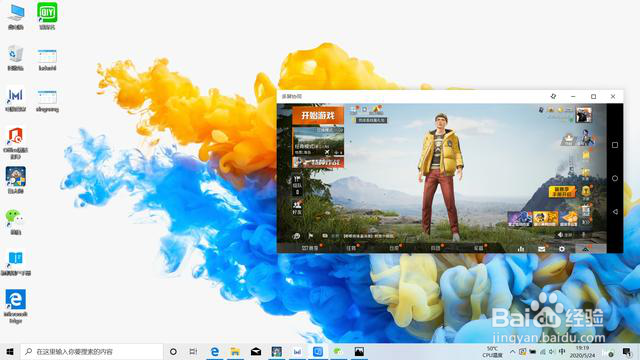This screenshot has width=640, height=360.
Task: Open the purple event thumbnail
Action: 520,219
